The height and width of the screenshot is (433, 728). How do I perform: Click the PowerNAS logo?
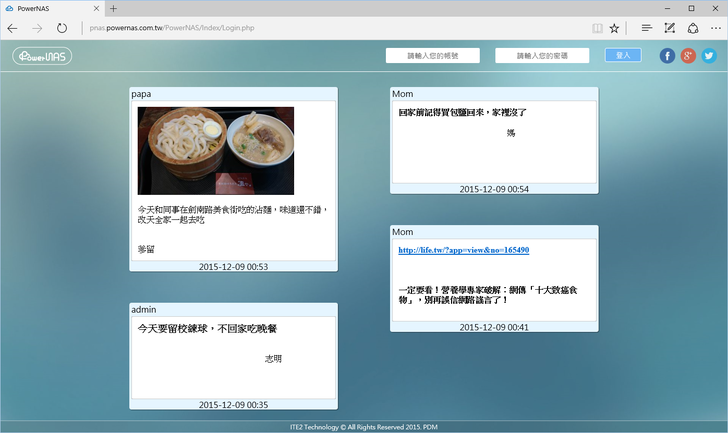(x=42, y=56)
